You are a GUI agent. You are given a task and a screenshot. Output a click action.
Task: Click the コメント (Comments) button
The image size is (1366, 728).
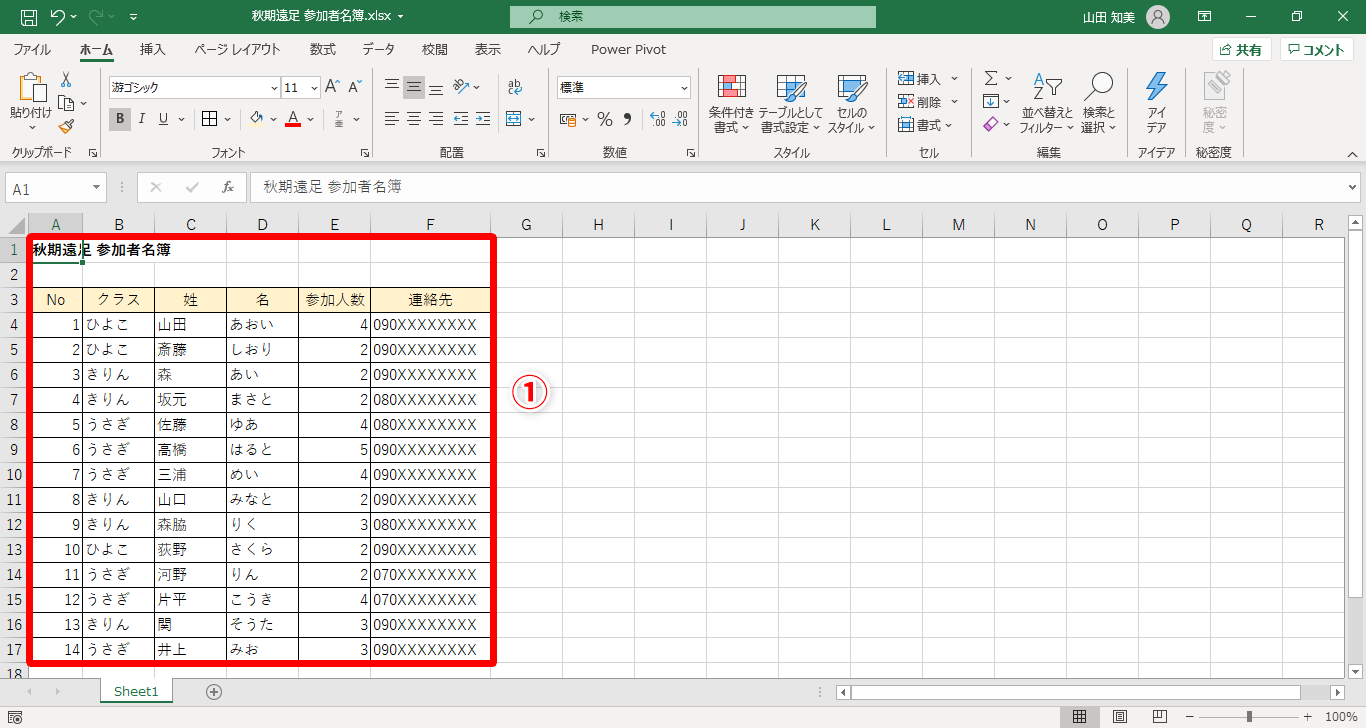[1316, 50]
